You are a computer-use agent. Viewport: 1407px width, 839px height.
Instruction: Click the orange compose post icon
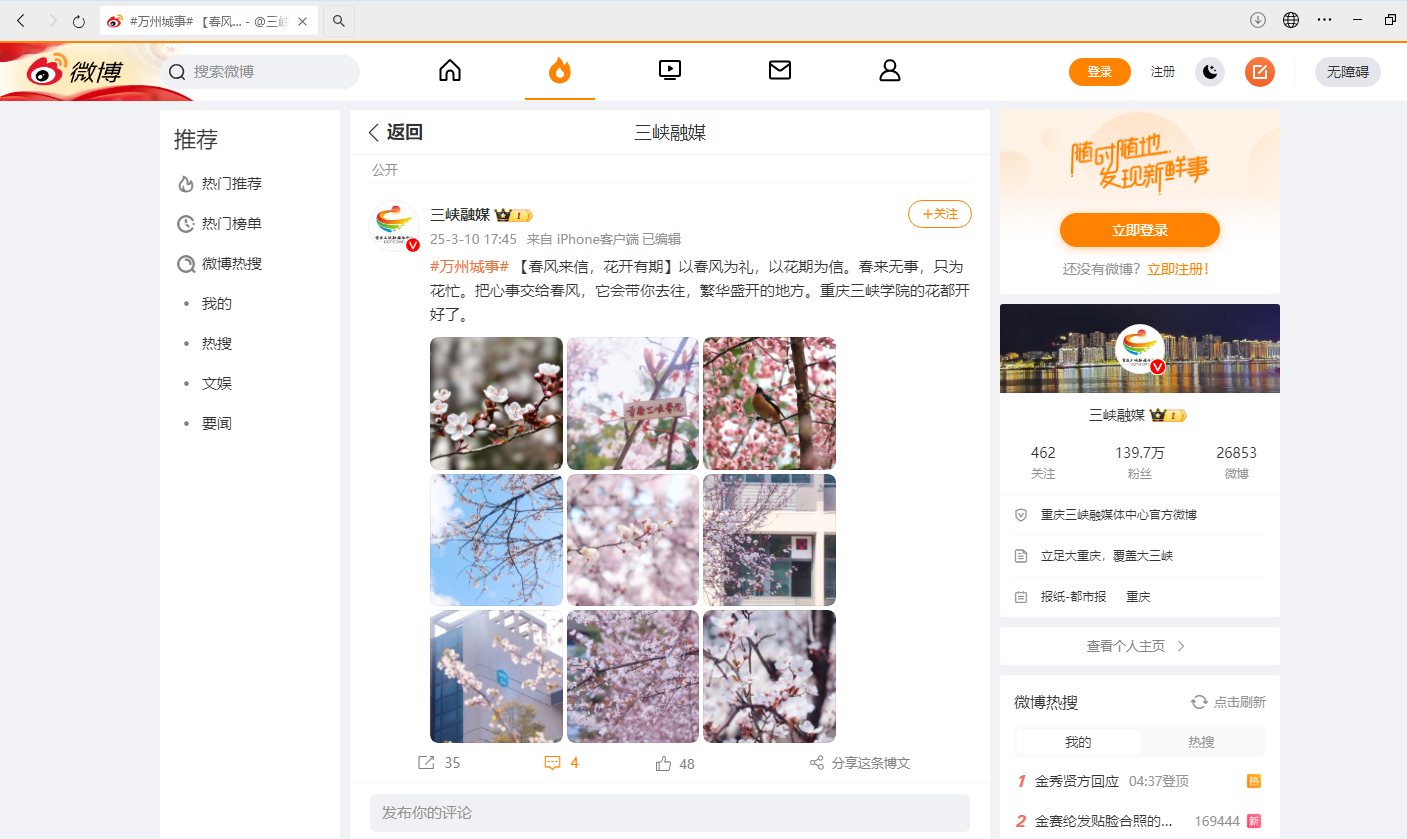coord(1260,72)
